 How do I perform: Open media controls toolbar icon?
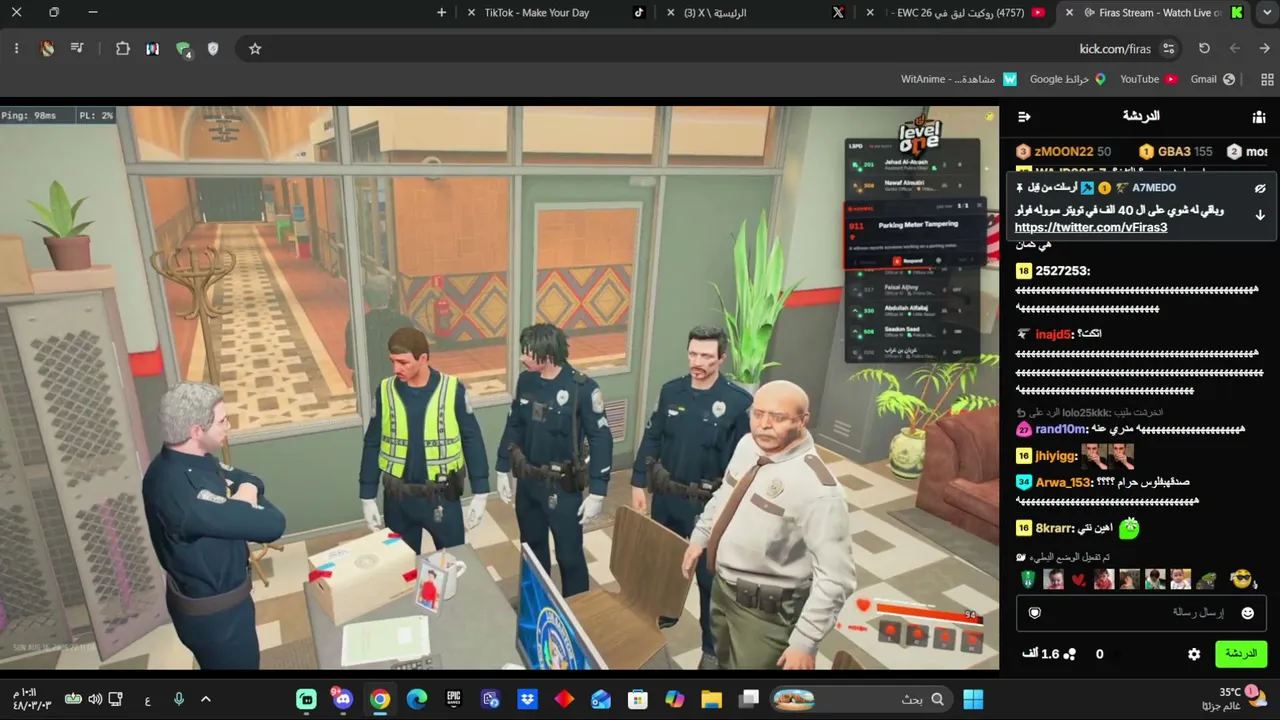coord(77,49)
